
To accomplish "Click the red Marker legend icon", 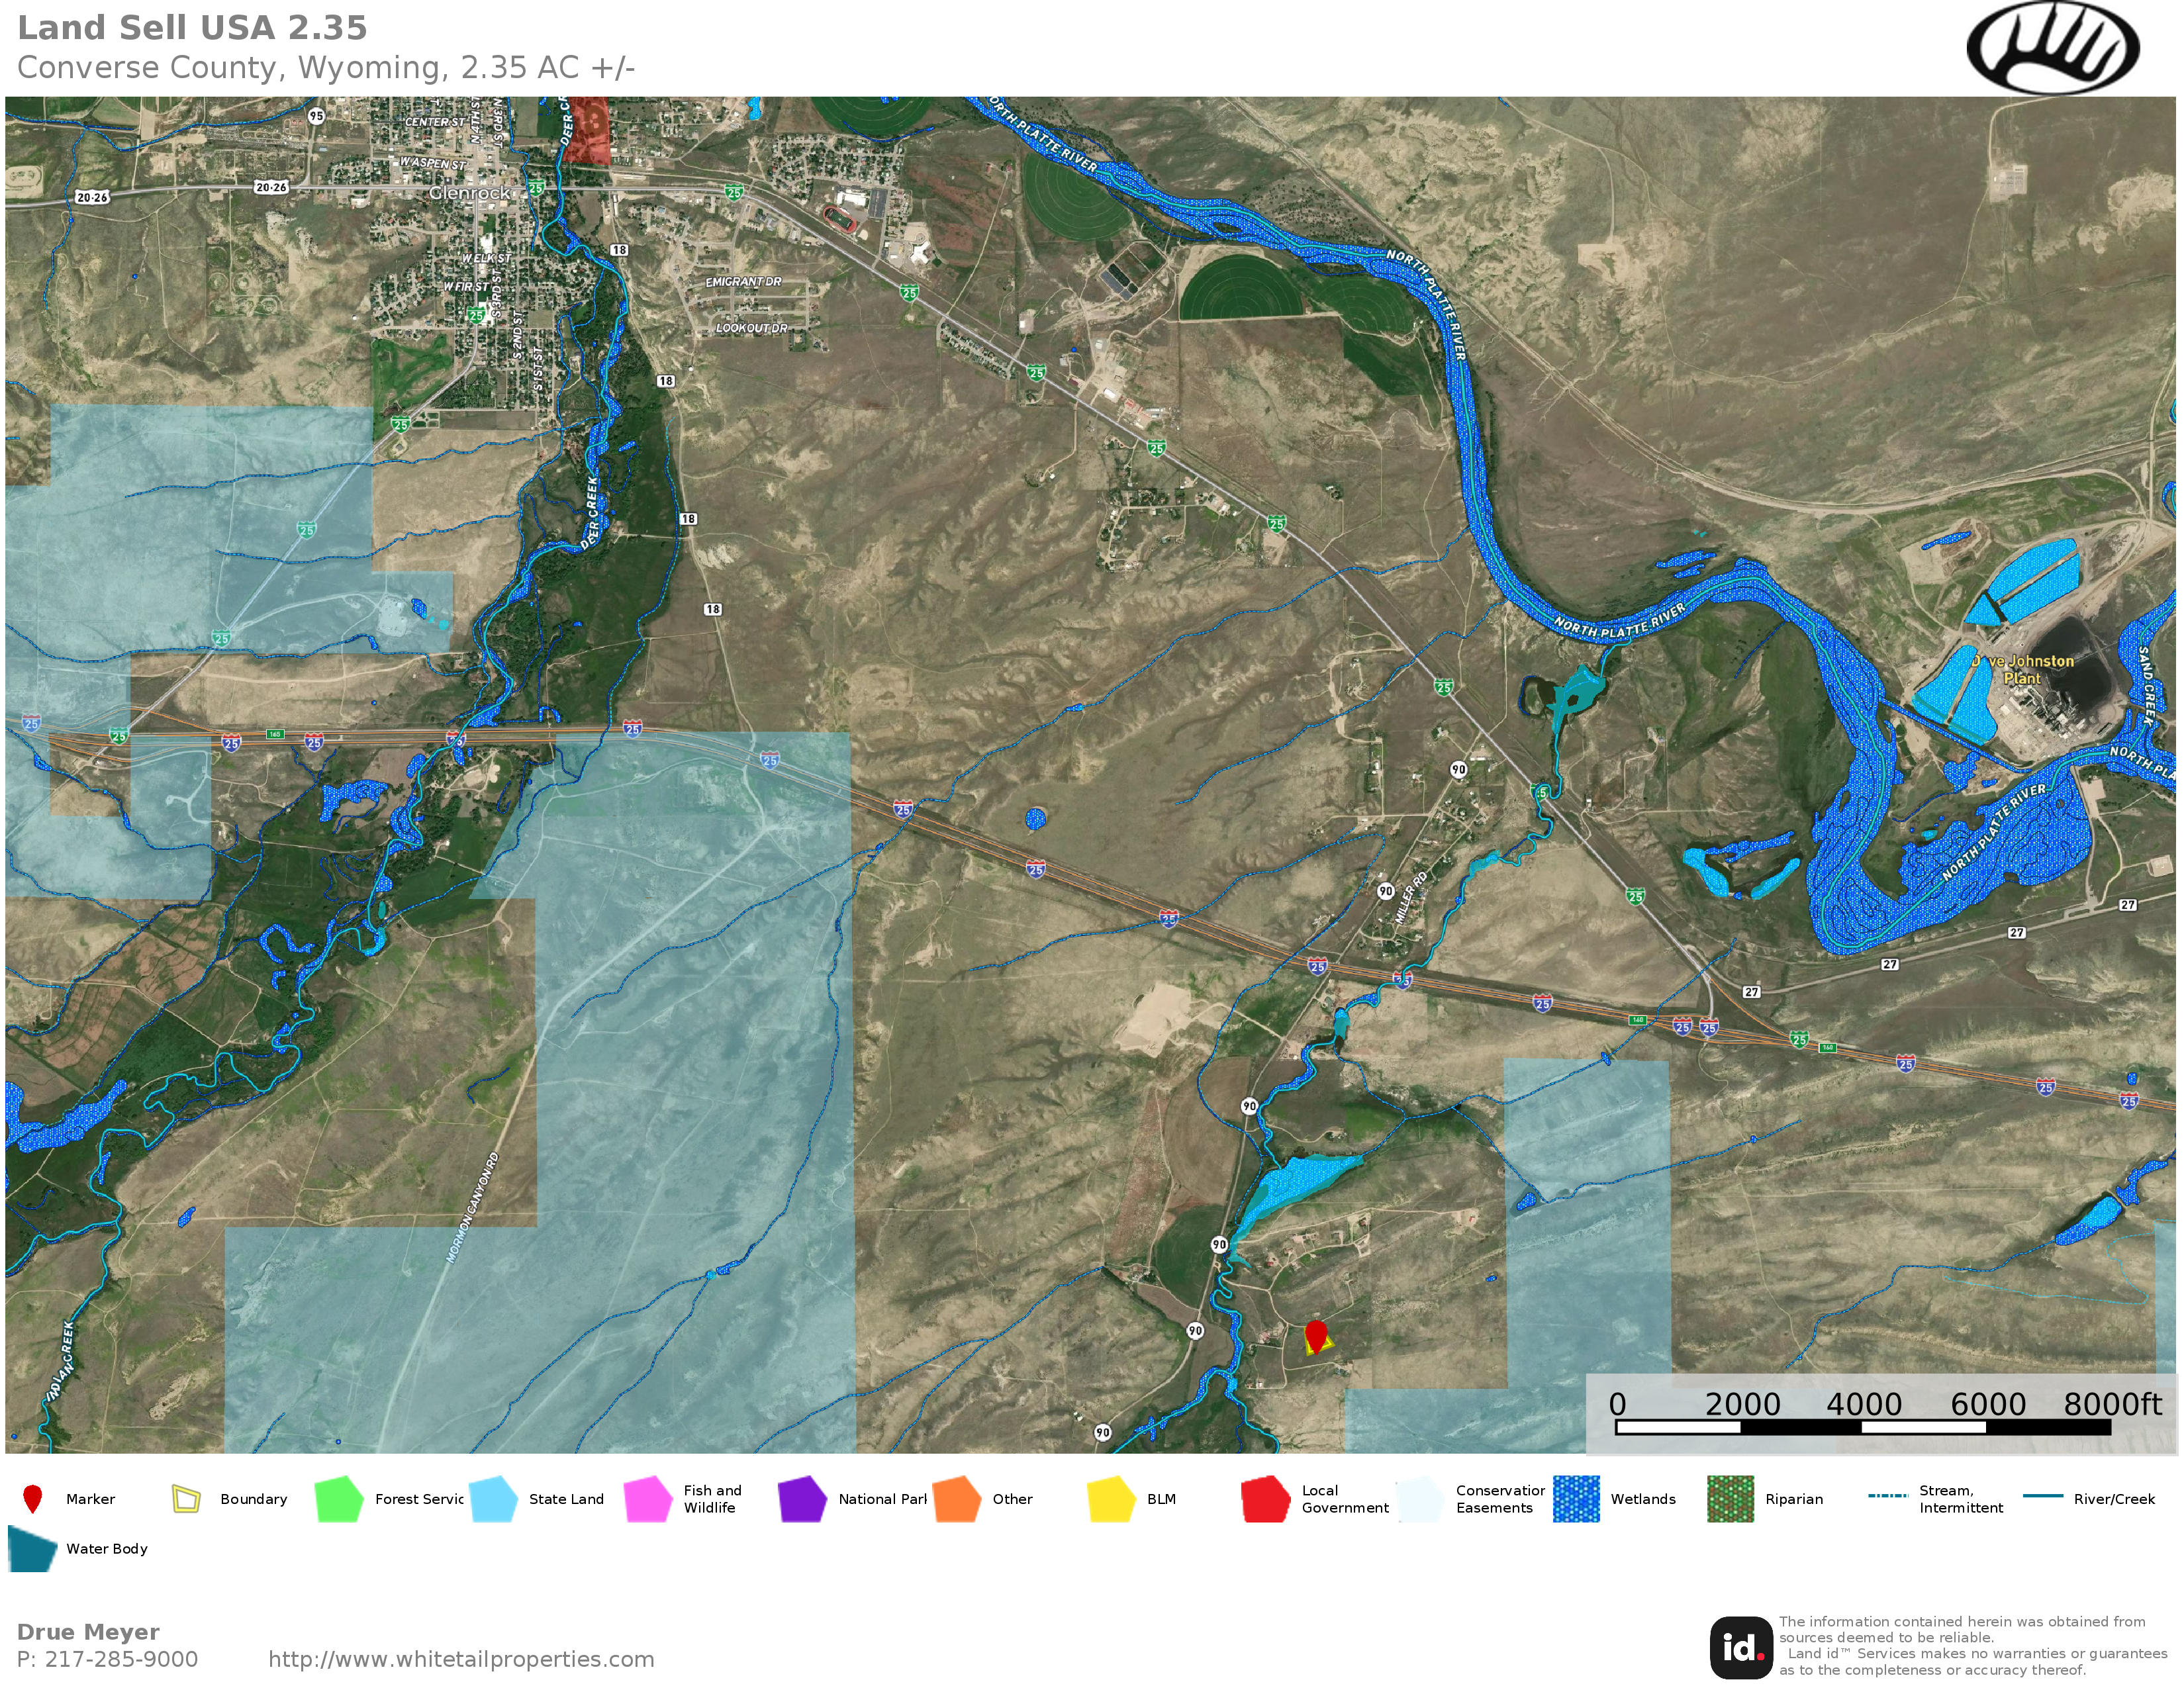I will tap(32, 1498).
